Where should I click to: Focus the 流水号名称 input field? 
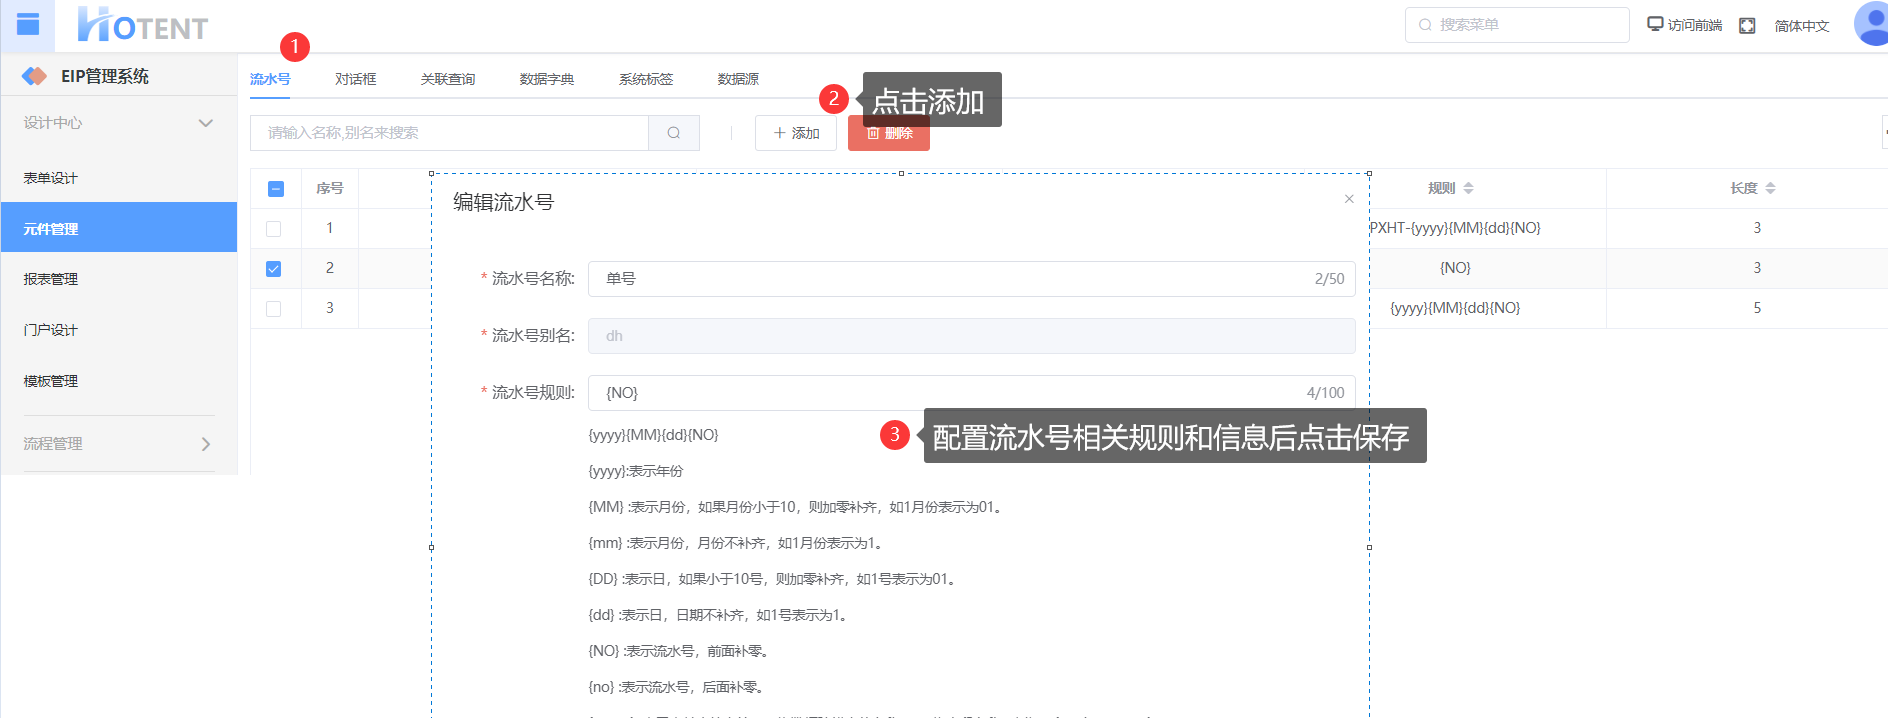[950, 279]
